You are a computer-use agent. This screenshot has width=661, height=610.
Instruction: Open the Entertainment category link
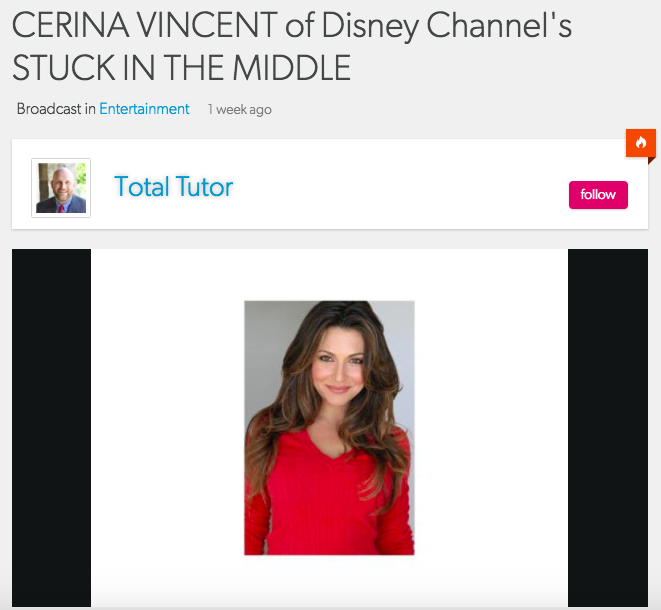click(x=144, y=109)
